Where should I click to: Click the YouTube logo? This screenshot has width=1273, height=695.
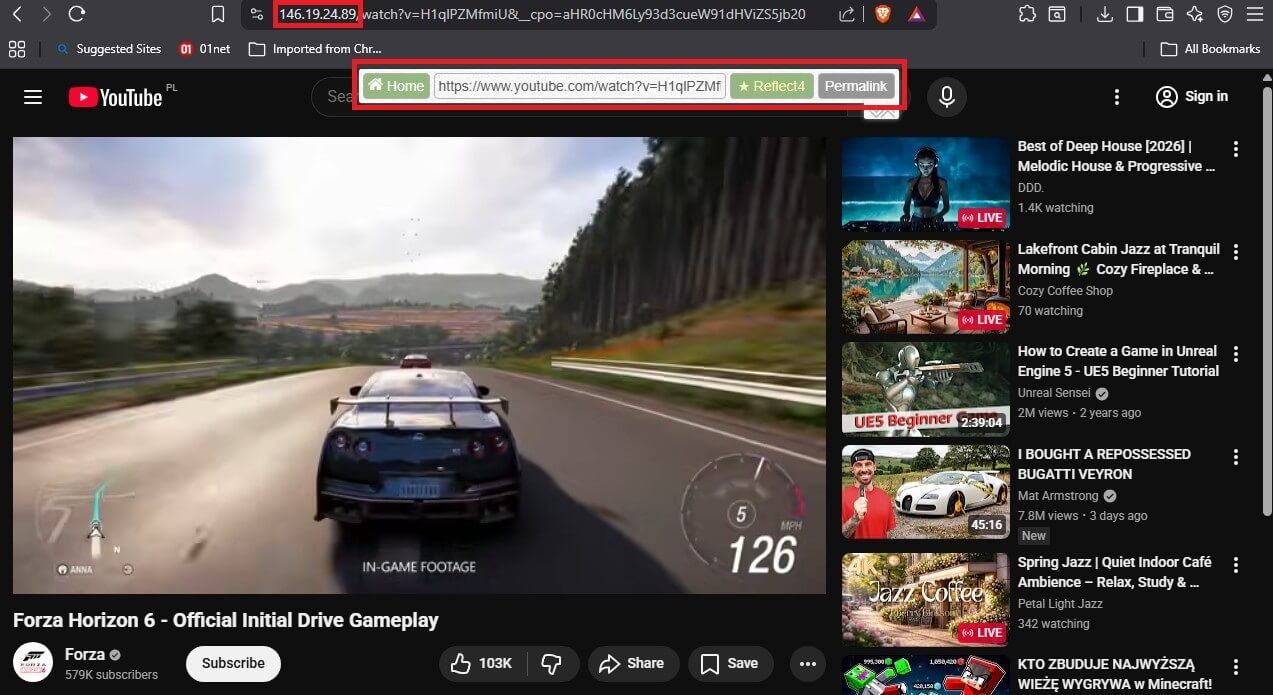point(115,96)
